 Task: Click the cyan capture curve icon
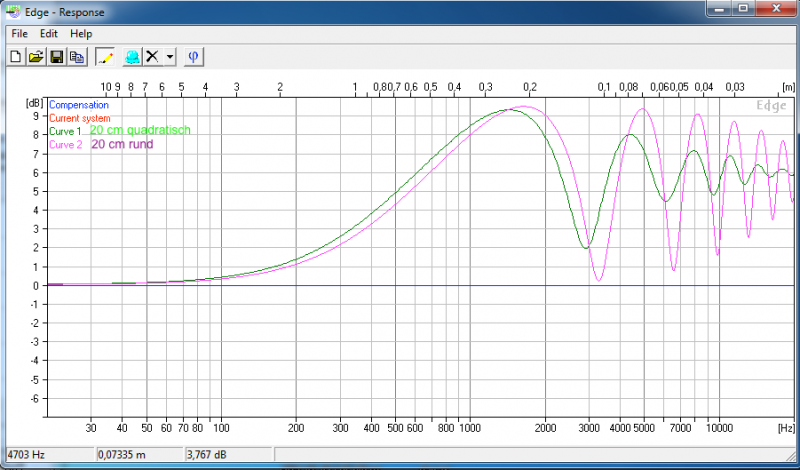tap(131, 57)
